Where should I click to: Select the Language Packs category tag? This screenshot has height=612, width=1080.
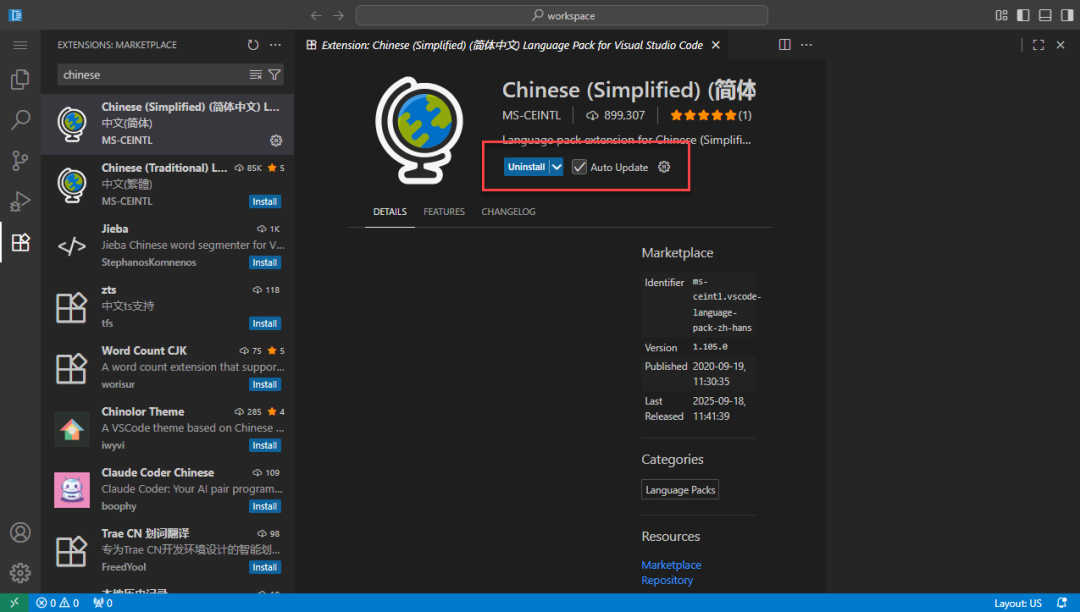(680, 490)
